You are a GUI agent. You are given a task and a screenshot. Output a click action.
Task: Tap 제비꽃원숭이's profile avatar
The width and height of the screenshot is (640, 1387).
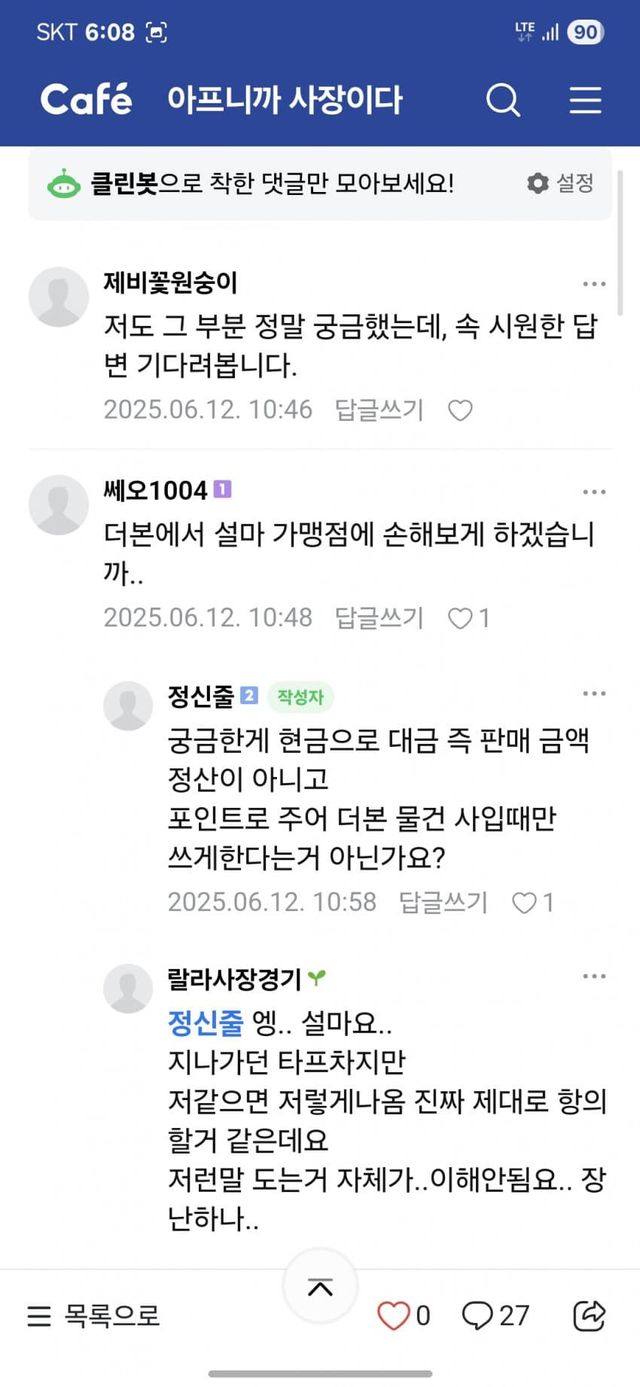click(x=59, y=297)
